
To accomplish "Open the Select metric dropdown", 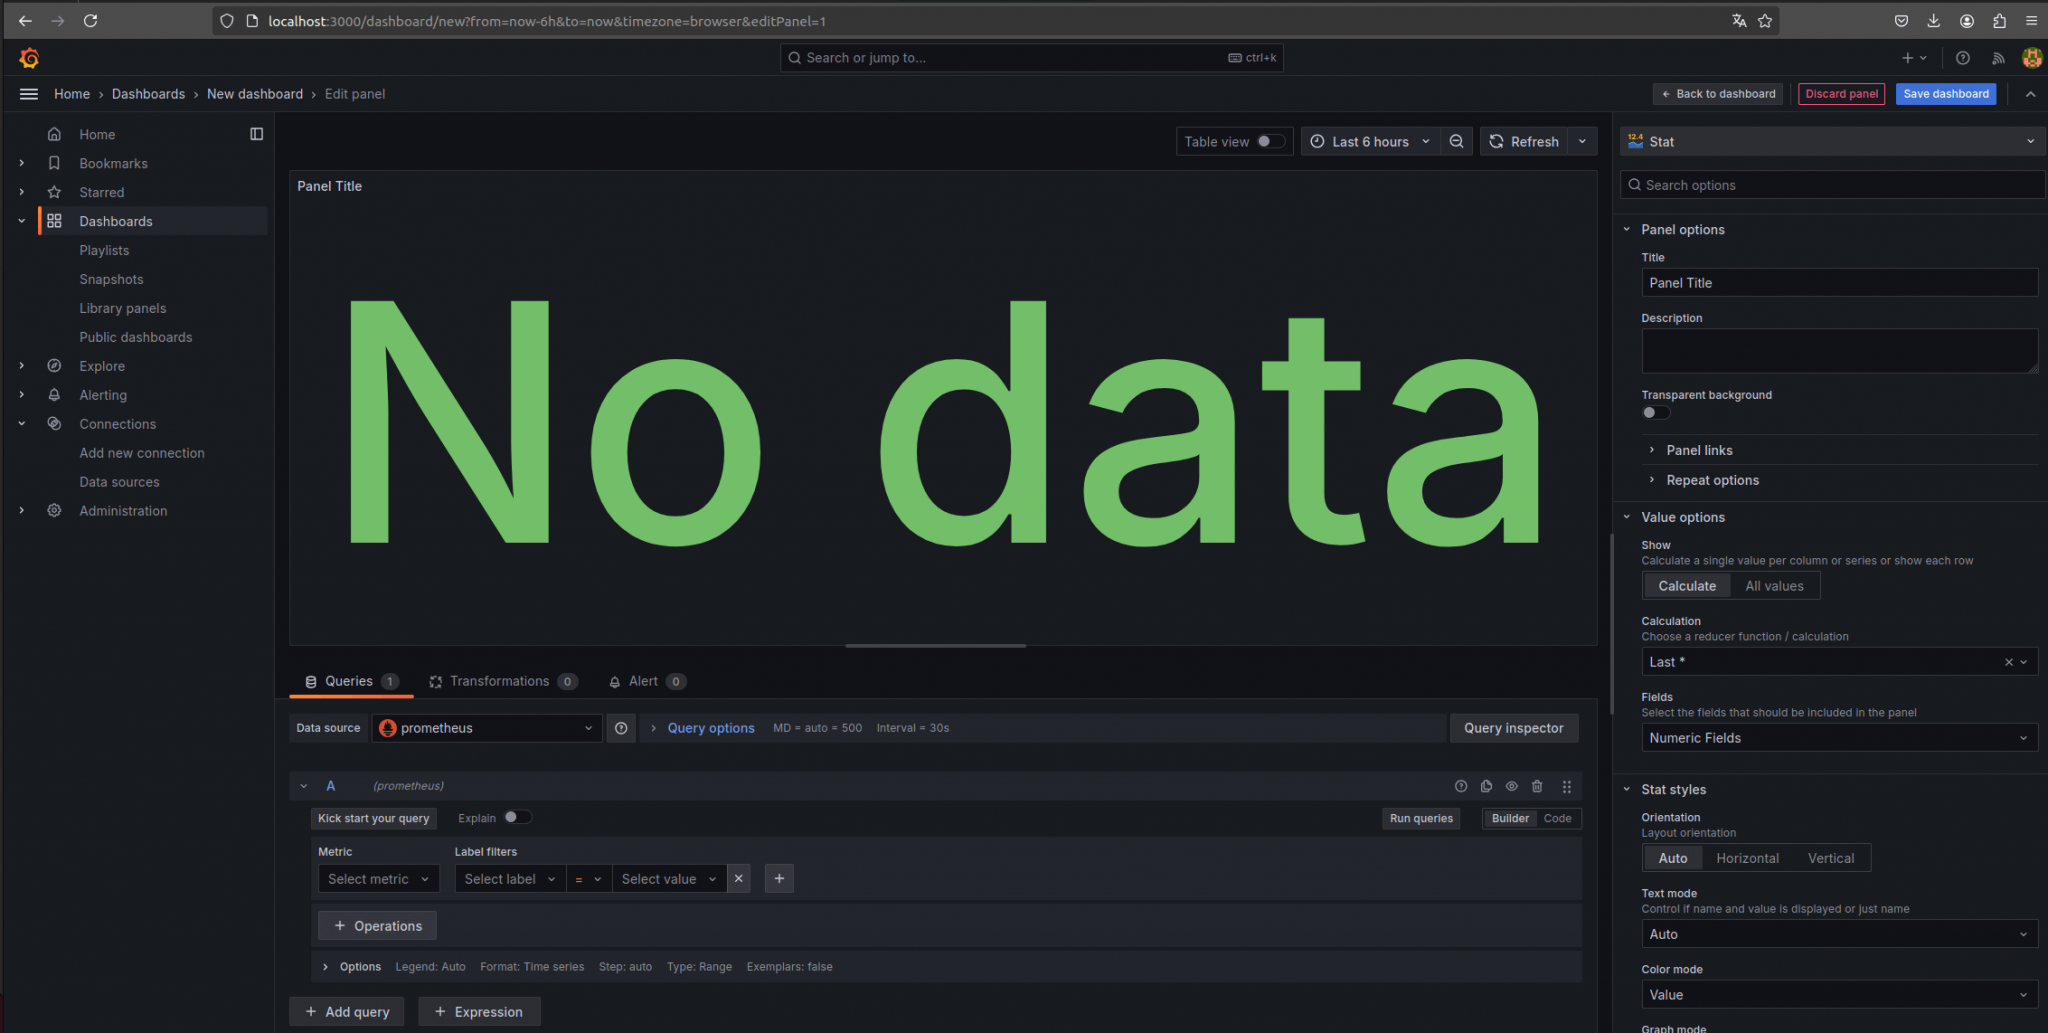I will pyautogui.click(x=378, y=879).
